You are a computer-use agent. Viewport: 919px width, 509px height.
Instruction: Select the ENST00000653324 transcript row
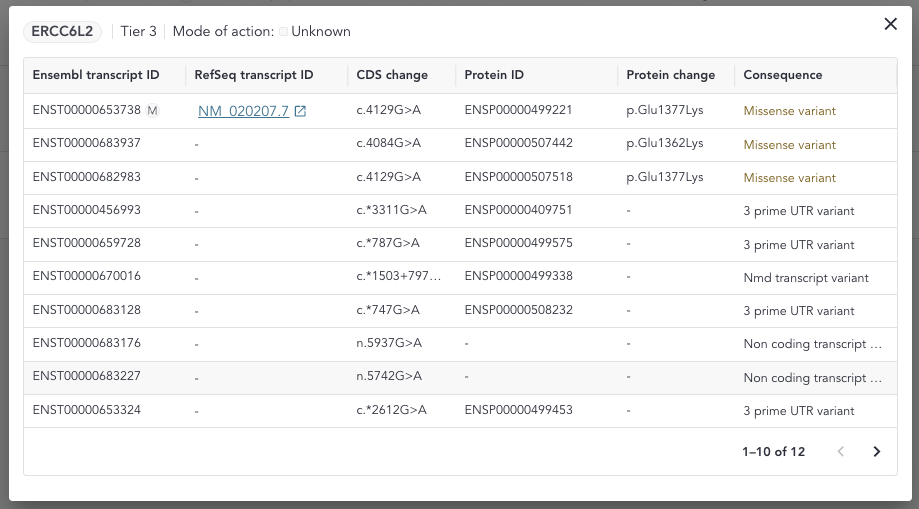[x=87, y=410]
